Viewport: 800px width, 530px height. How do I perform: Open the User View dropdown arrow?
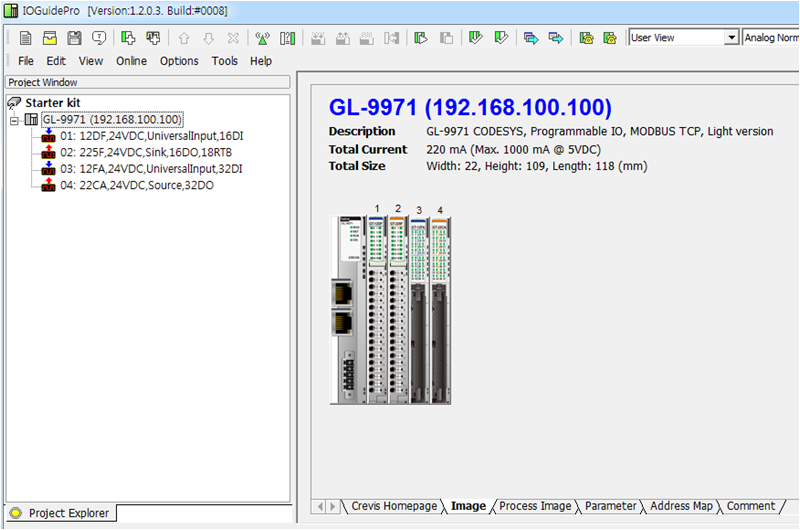732,38
